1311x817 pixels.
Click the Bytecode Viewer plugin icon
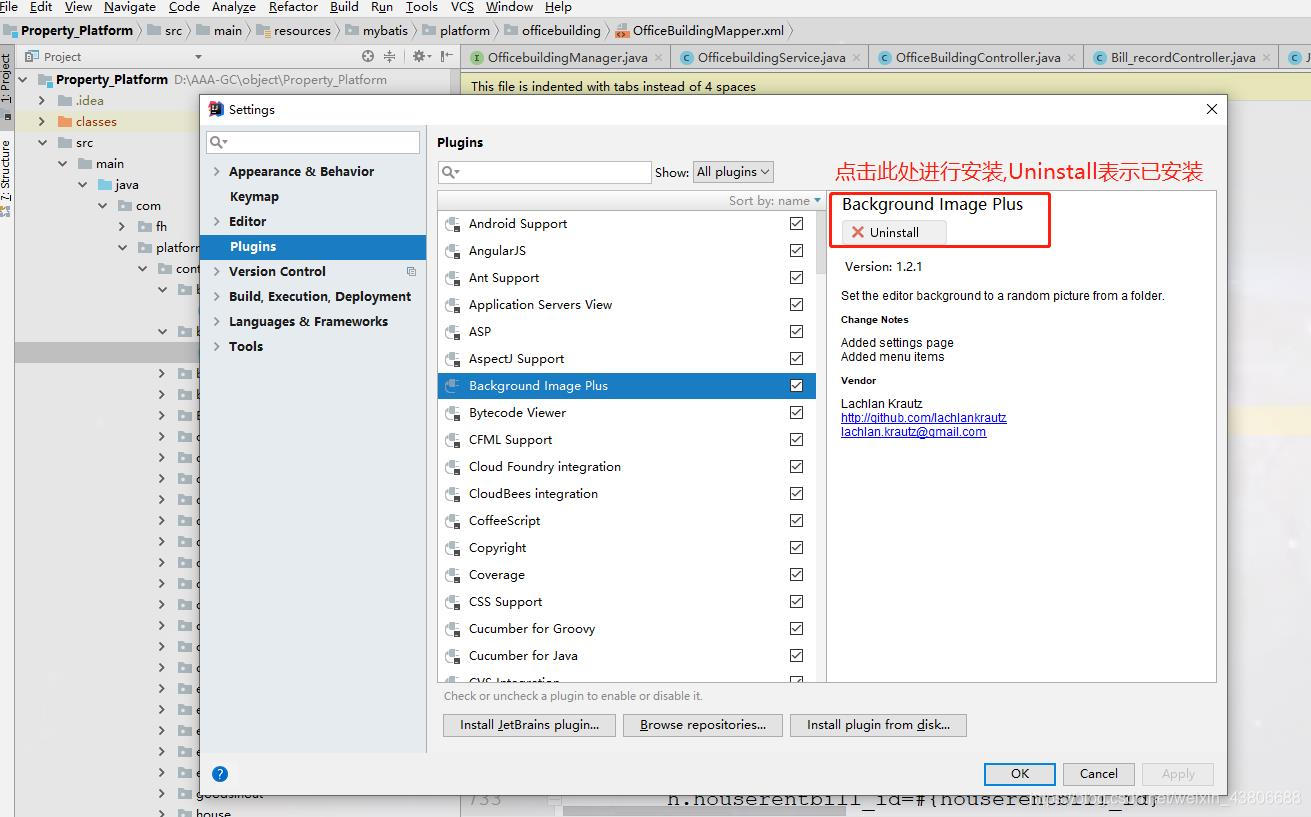coord(453,413)
